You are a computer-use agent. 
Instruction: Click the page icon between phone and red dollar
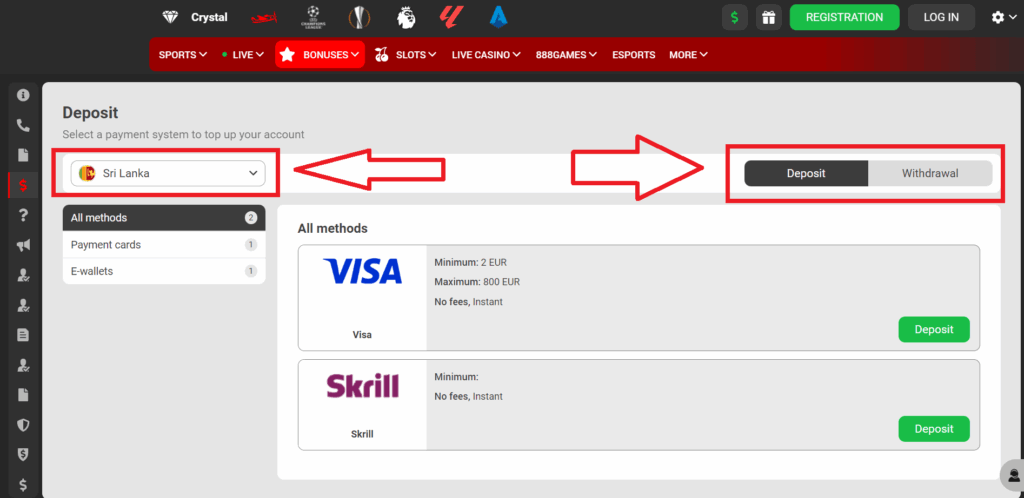click(24, 155)
